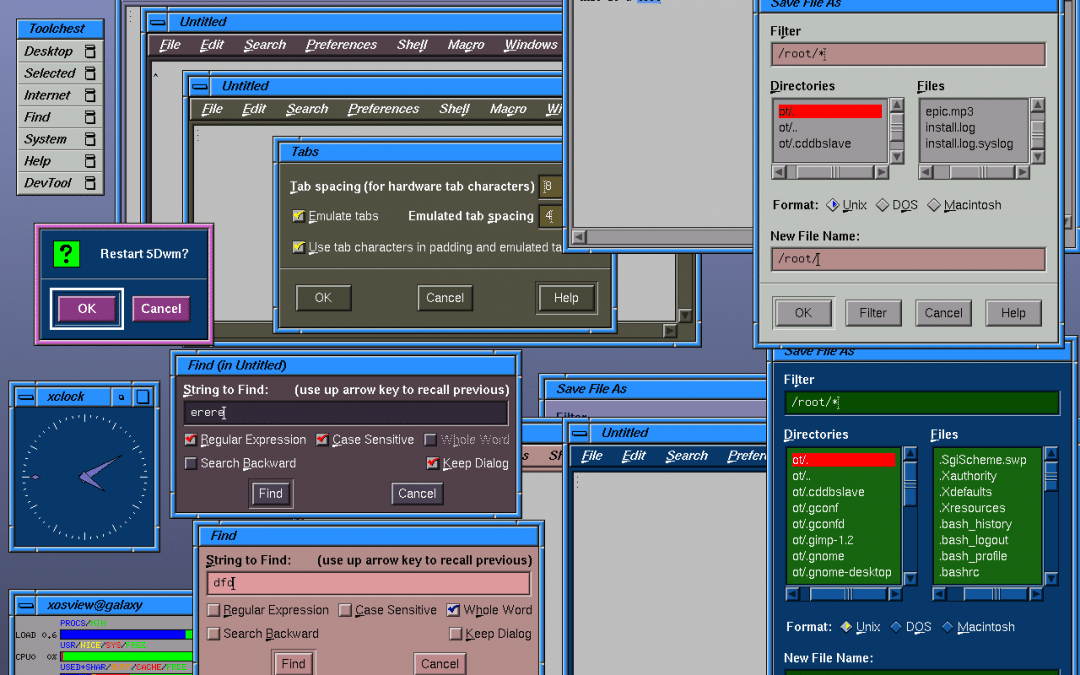This screenshot has height=675, width=1080.
Task: Select ot/.gimp-1.2 in the Directories list
Action: click(822, 540)
